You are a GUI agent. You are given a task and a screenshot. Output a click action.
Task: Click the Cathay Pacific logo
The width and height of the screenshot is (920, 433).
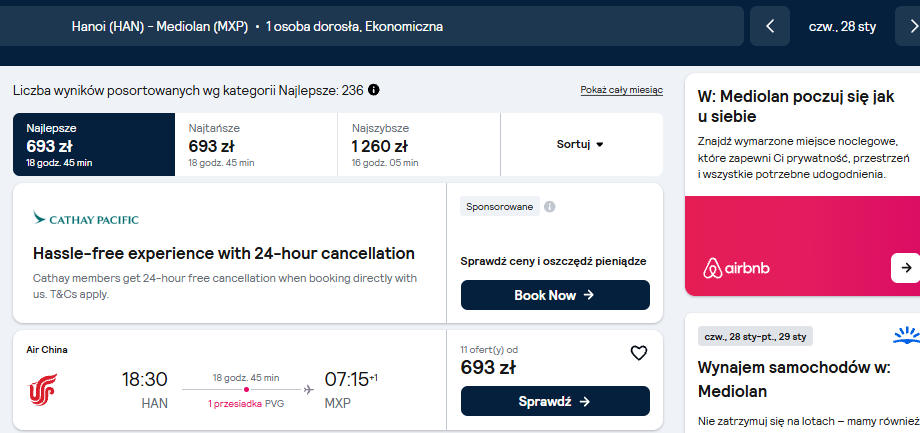[86, 219]
